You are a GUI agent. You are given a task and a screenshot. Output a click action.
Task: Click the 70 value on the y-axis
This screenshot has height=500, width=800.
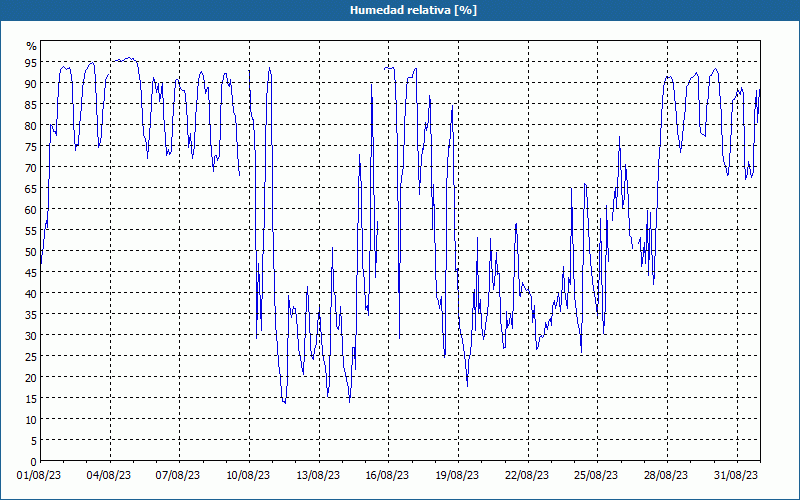(x=31, y=167)
